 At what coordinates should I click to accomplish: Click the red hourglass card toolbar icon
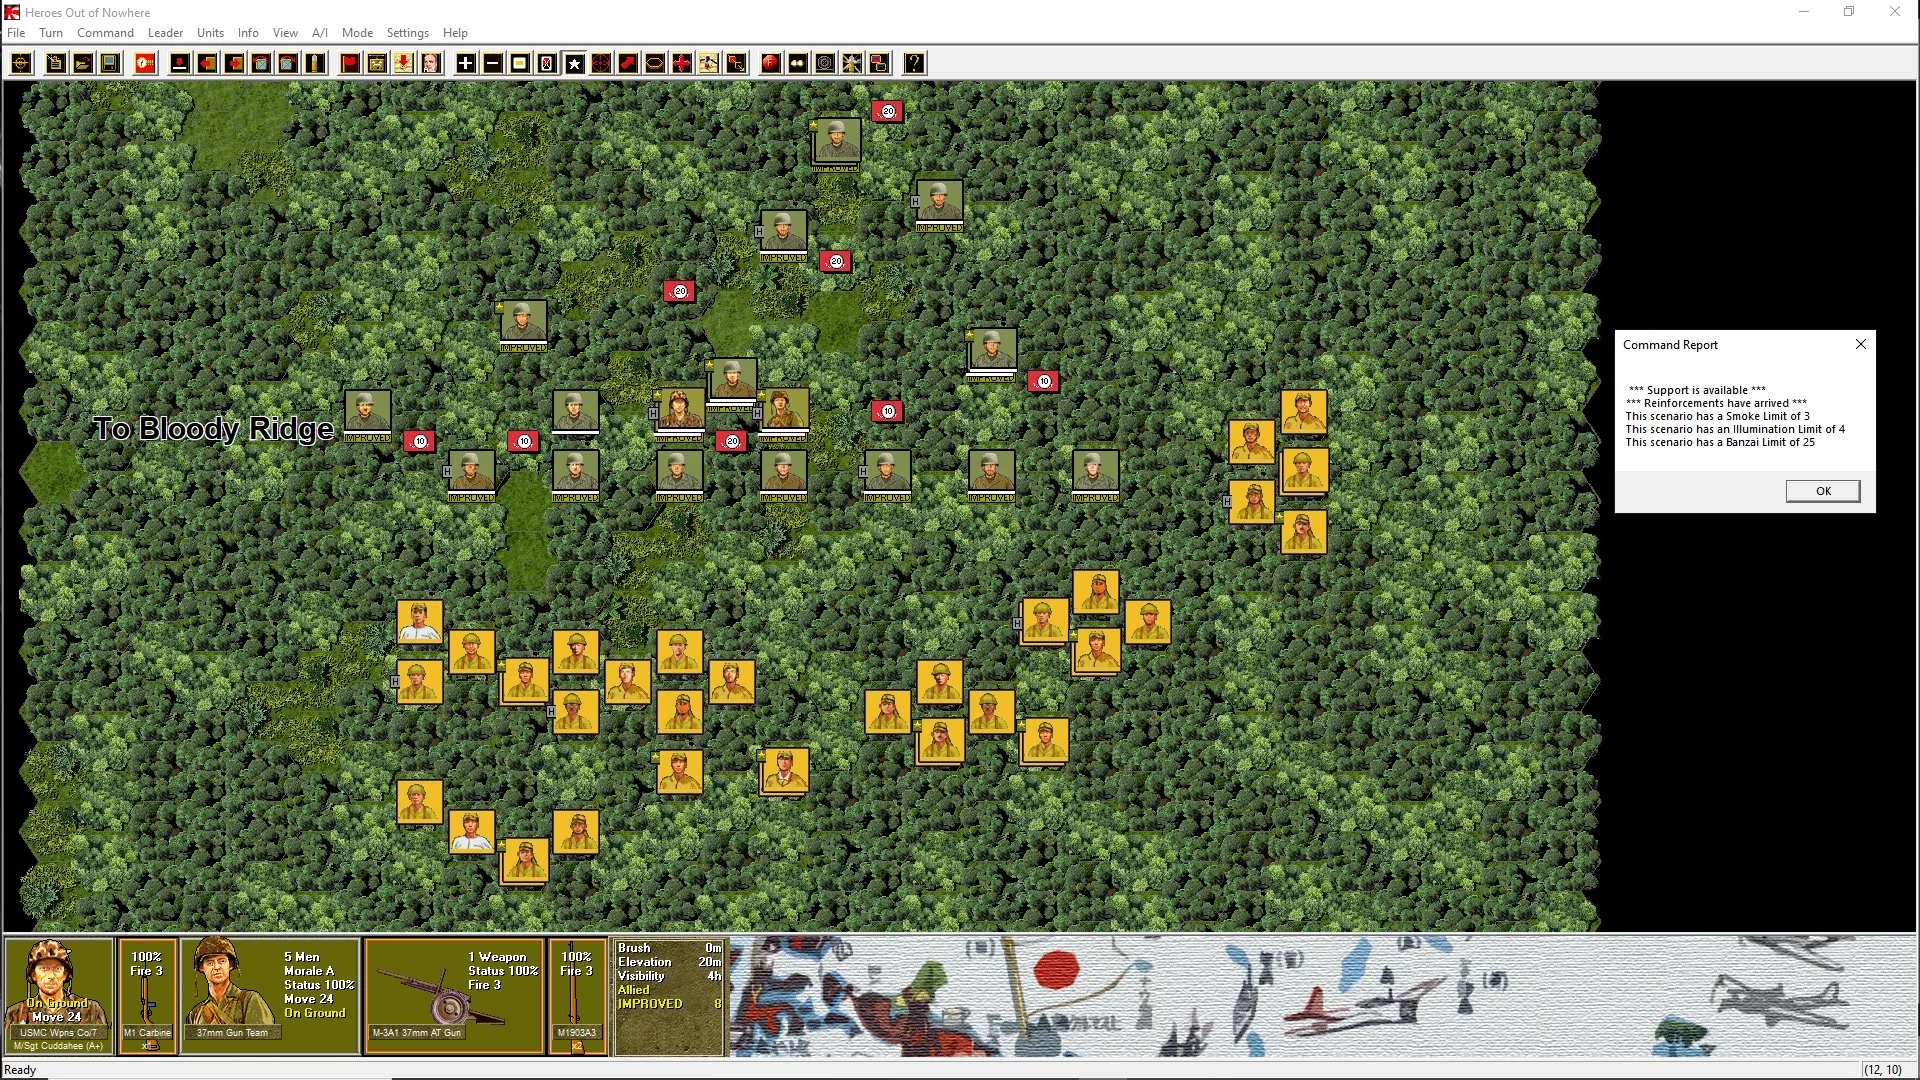point(547,64)
